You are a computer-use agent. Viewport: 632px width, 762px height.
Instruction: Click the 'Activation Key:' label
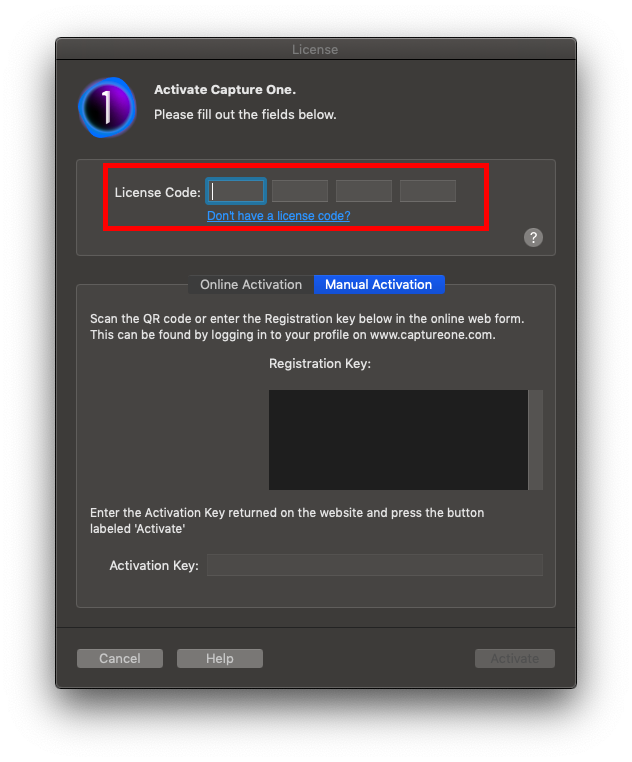[154, 566]
